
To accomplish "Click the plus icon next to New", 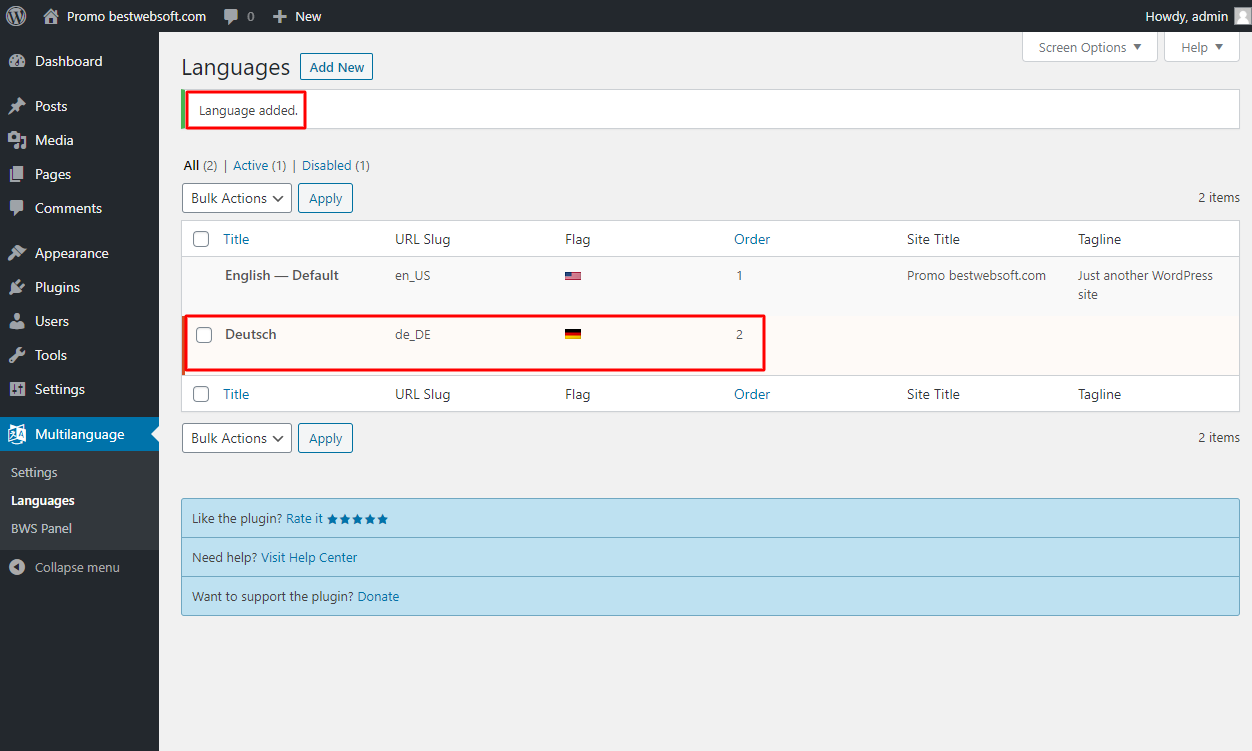I will 280,16.
